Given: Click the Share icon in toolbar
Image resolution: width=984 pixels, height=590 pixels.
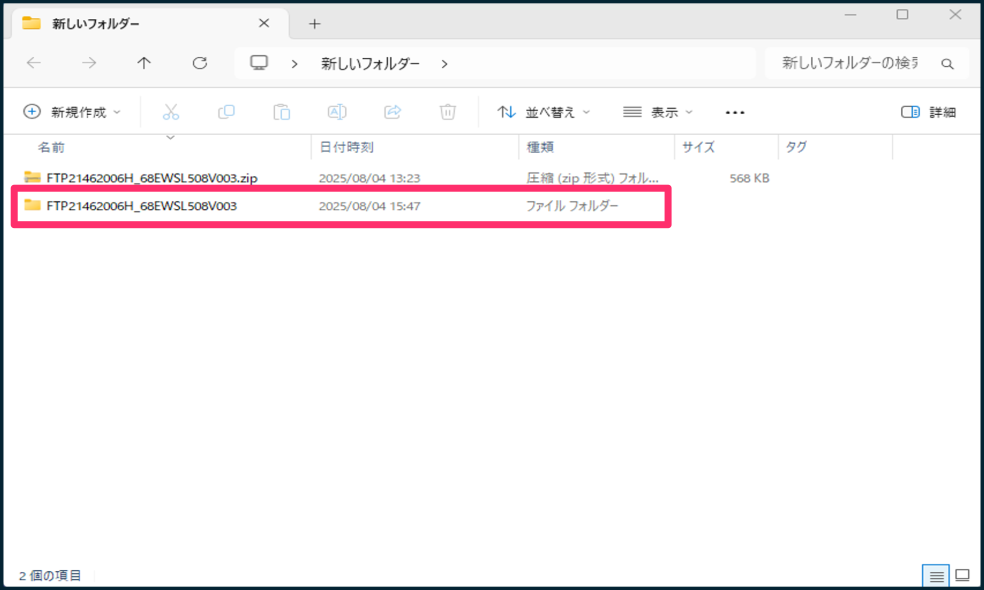Looking at the screenshot, I should tap(393, 112).
